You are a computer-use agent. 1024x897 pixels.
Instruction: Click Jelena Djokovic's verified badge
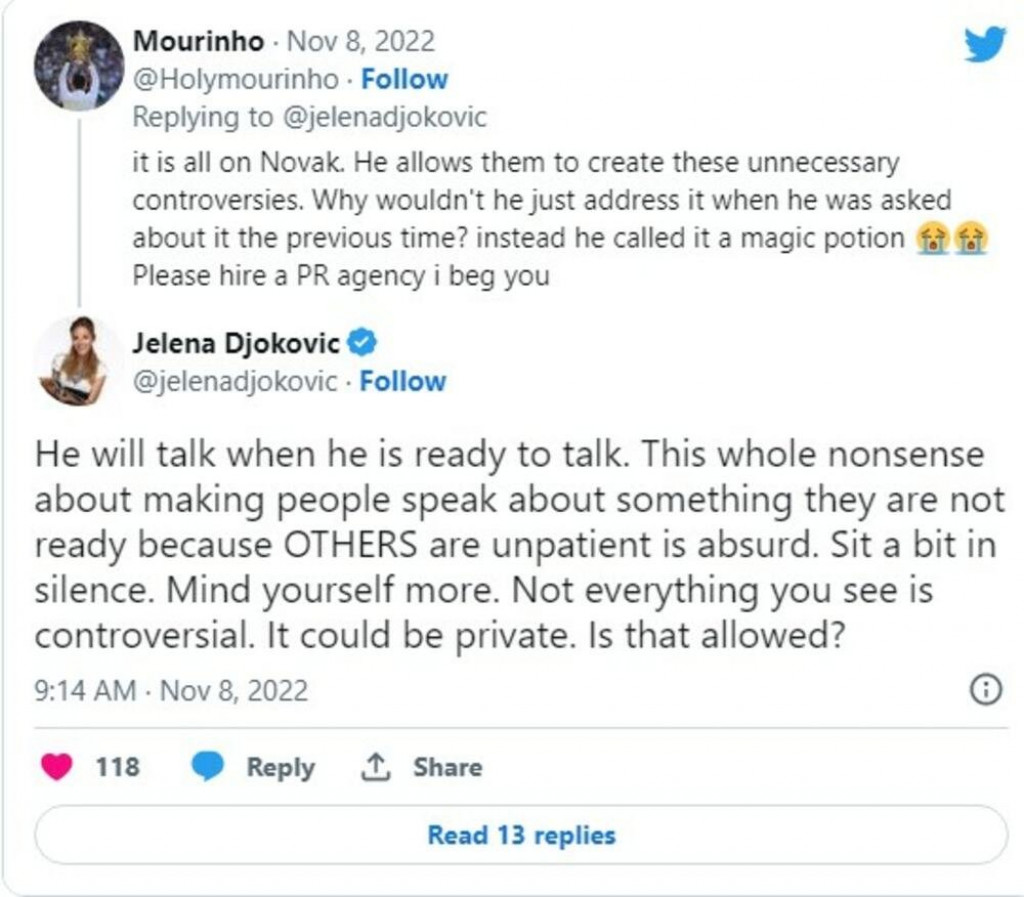[x=362, y=344]
